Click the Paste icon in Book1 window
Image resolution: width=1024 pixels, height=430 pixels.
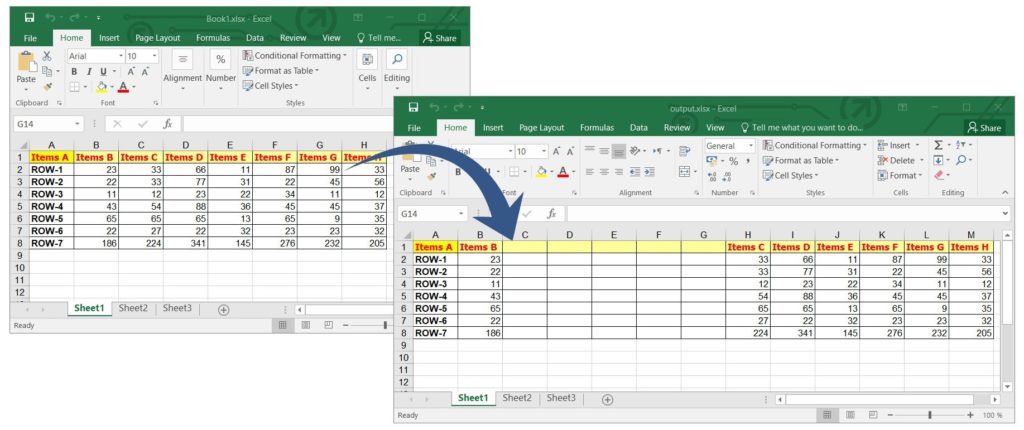pos(26,66)
